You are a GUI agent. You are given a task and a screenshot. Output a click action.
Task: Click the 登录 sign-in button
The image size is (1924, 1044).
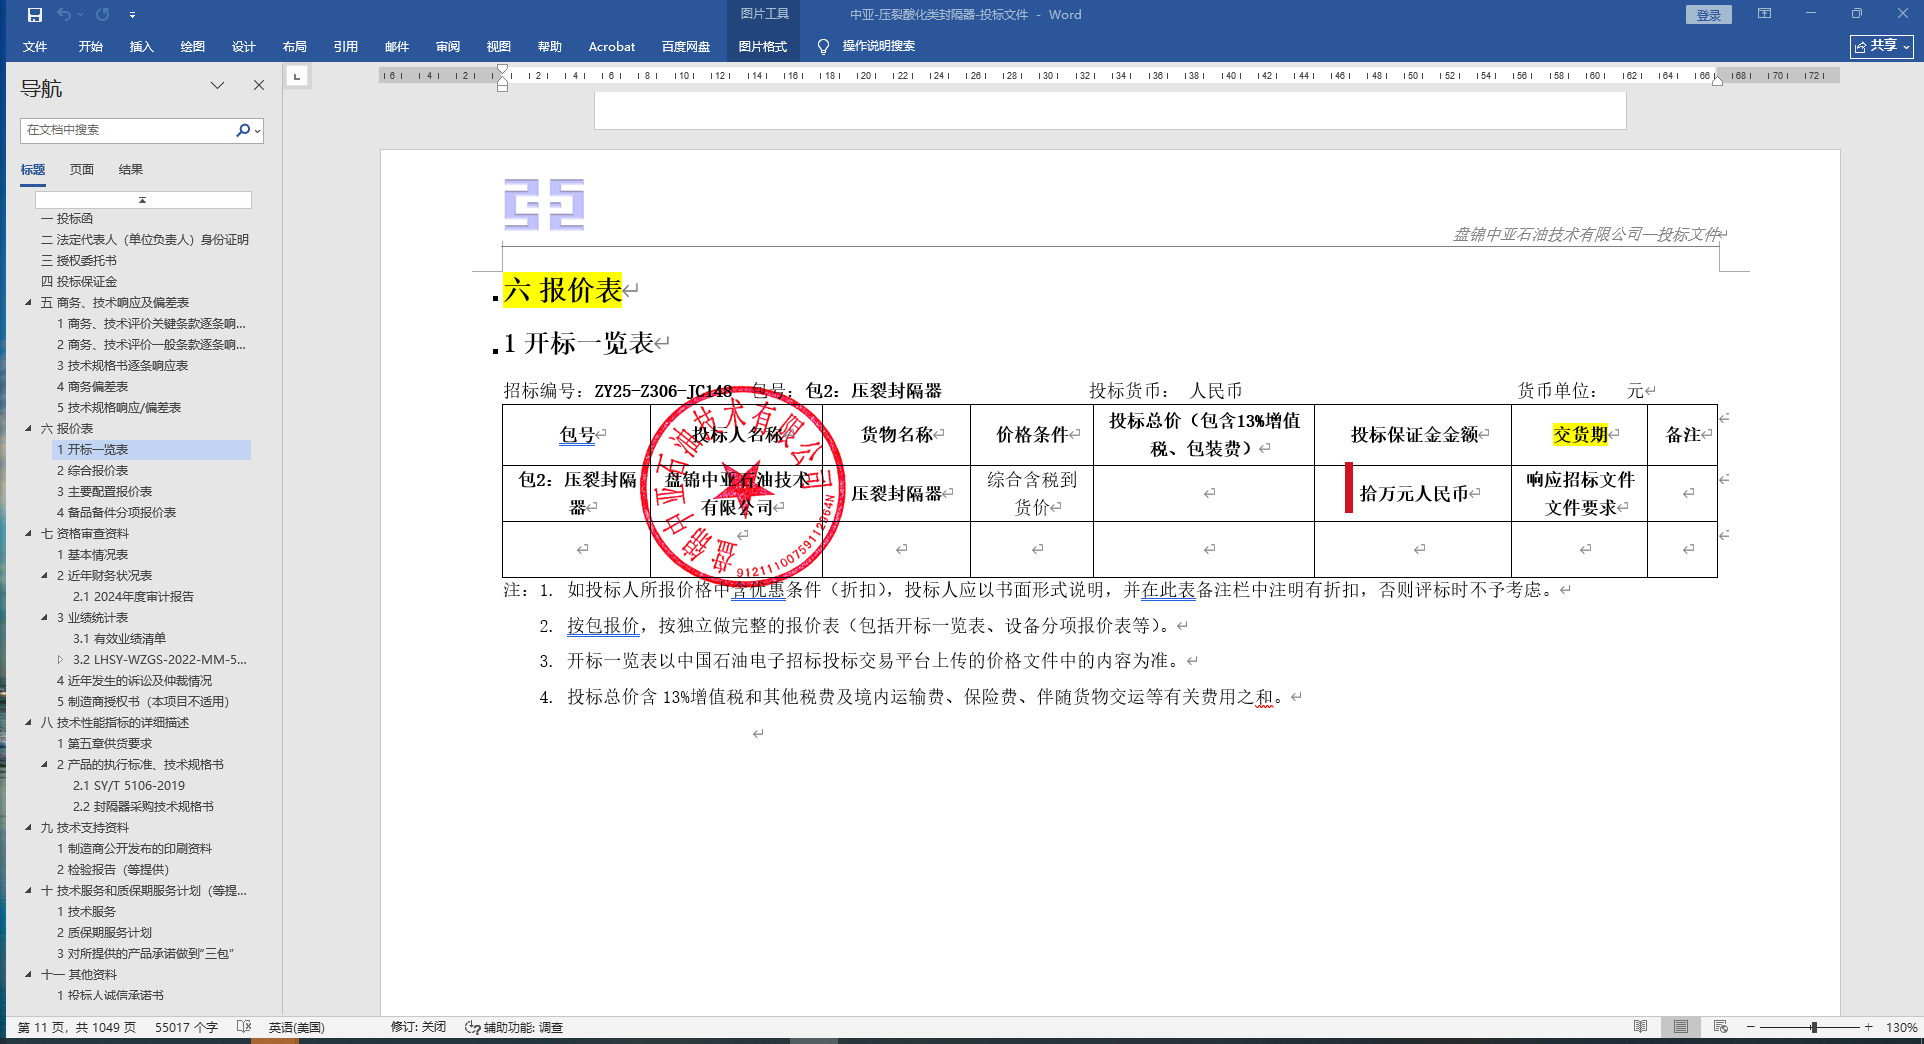1709,15
